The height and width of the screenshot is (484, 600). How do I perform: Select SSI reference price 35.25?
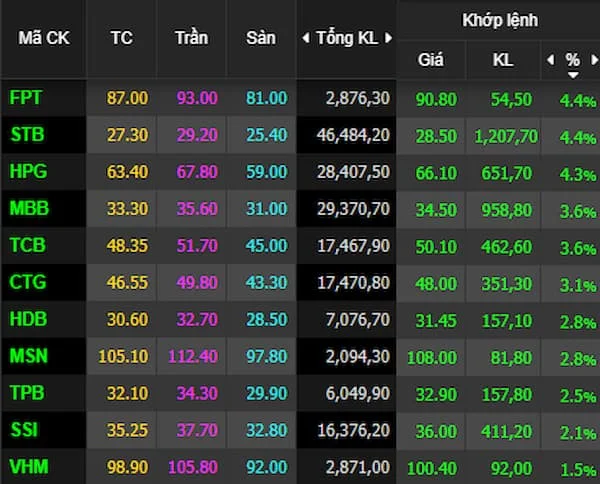click(127, 430)
